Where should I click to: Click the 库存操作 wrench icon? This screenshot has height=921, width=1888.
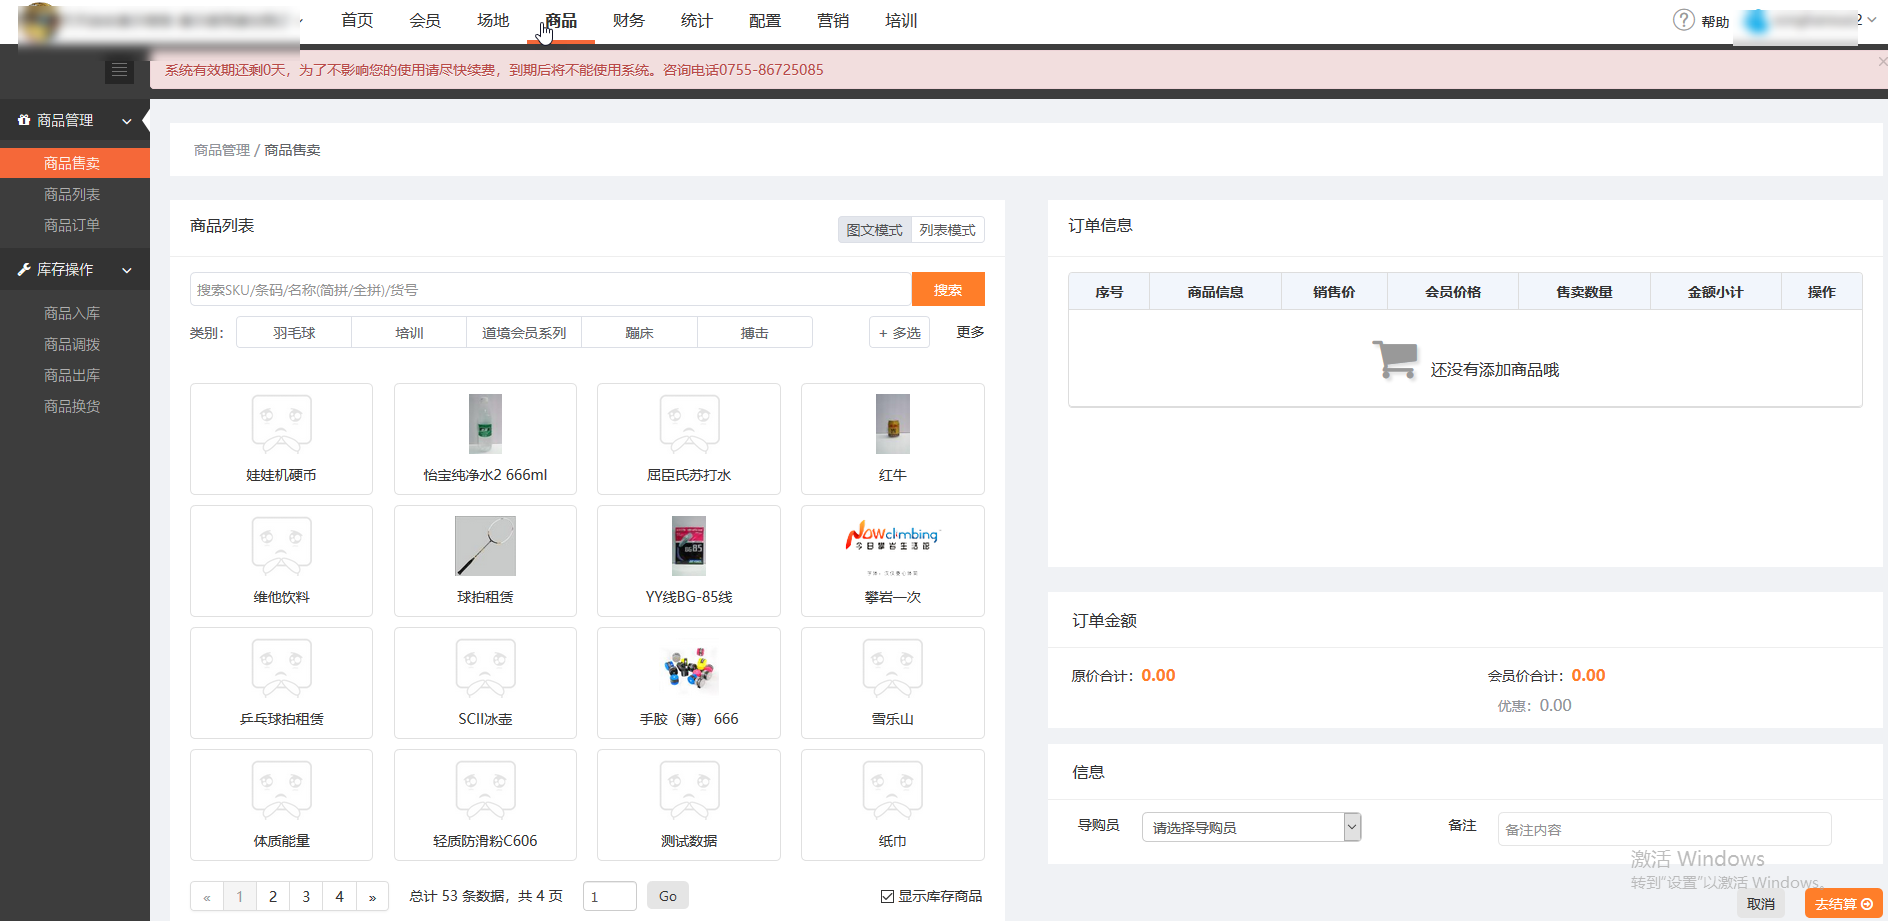pos(24,269)
